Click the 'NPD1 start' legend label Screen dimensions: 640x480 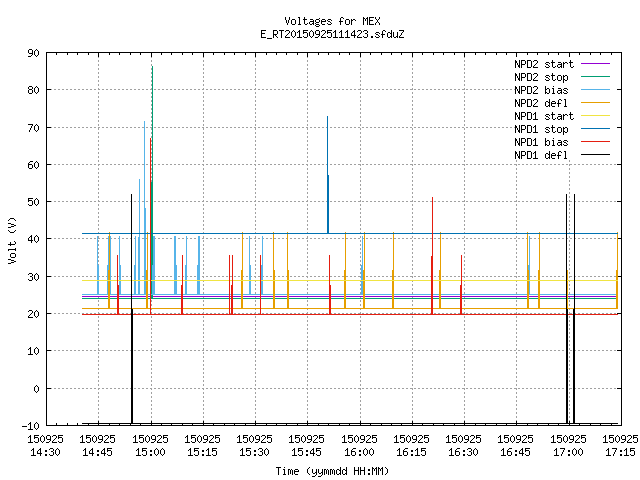pyautogui.click(x=544, y=116)
